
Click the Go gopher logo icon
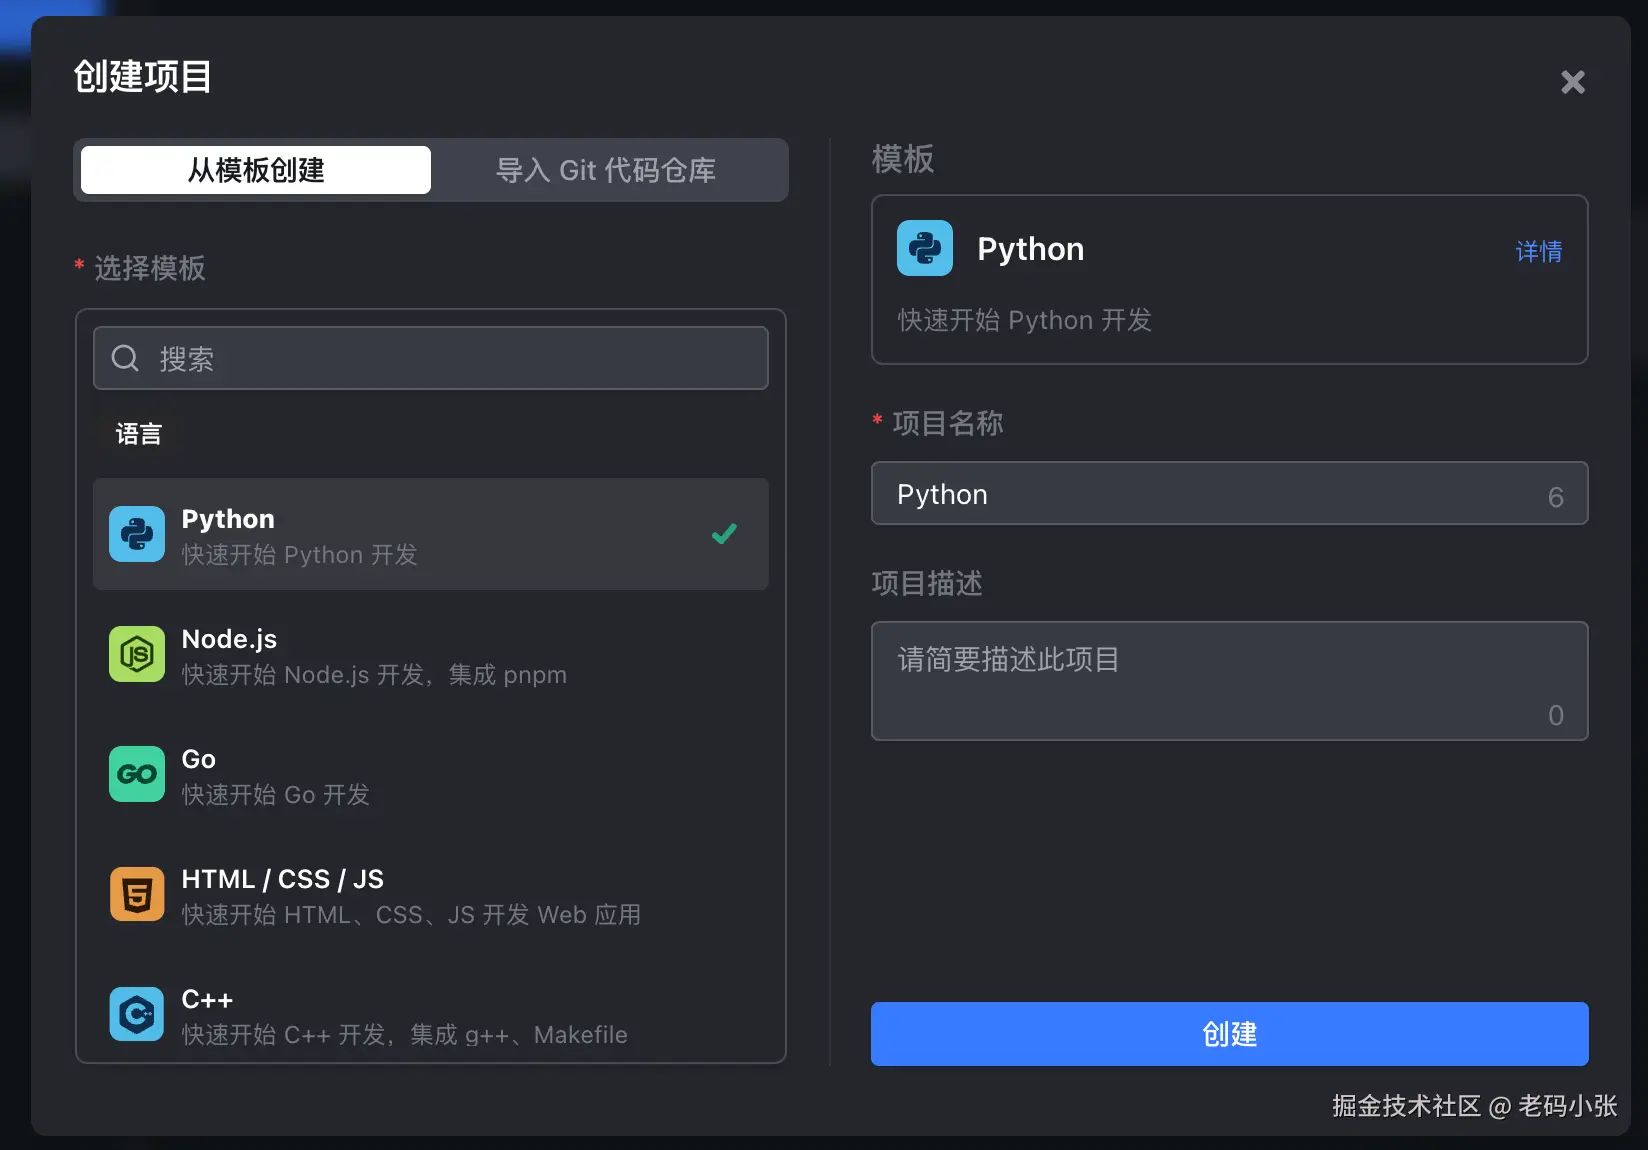[137, 774]
